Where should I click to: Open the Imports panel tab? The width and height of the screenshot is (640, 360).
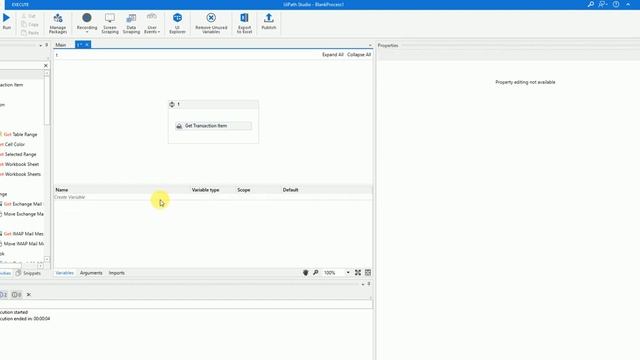pos(117,273)
